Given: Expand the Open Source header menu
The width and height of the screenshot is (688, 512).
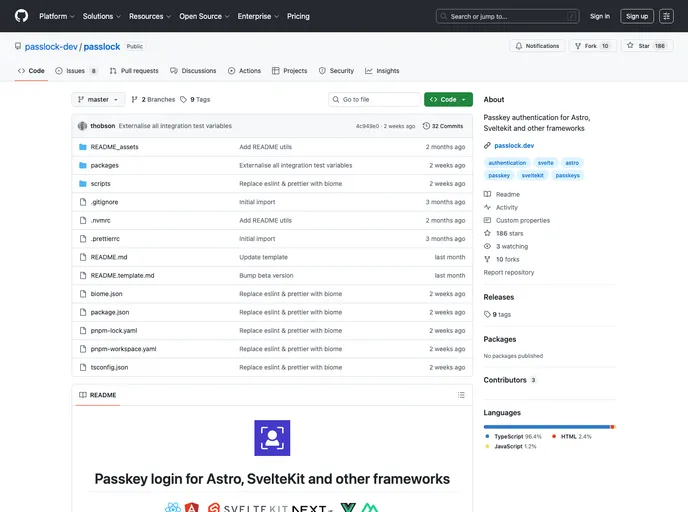Looking at the screenshot, I should 204,16.
